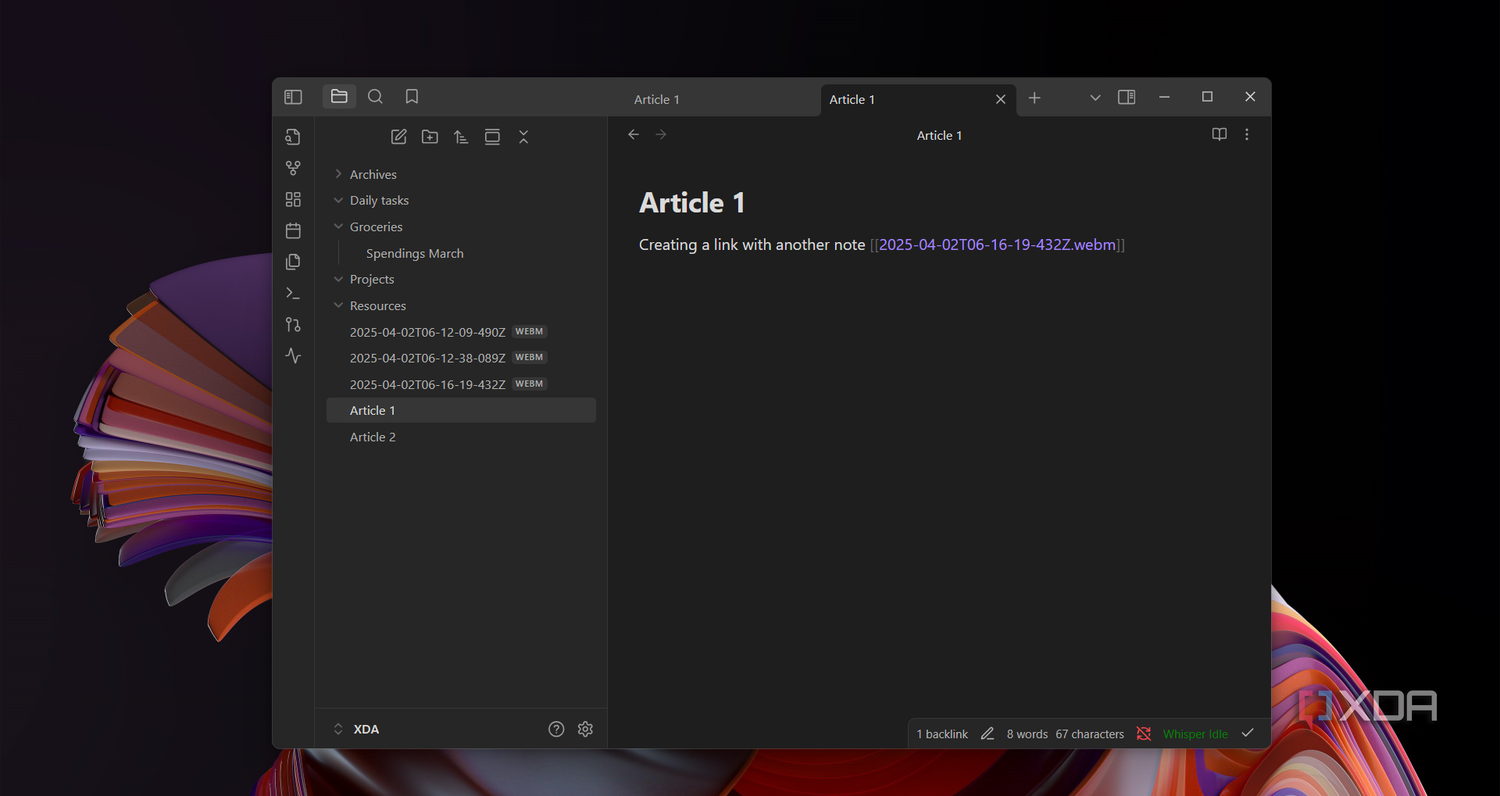Open the canvas grid icon in ribbon
This screenshot has width=1500, height=796.
click(x=293, y=200)
